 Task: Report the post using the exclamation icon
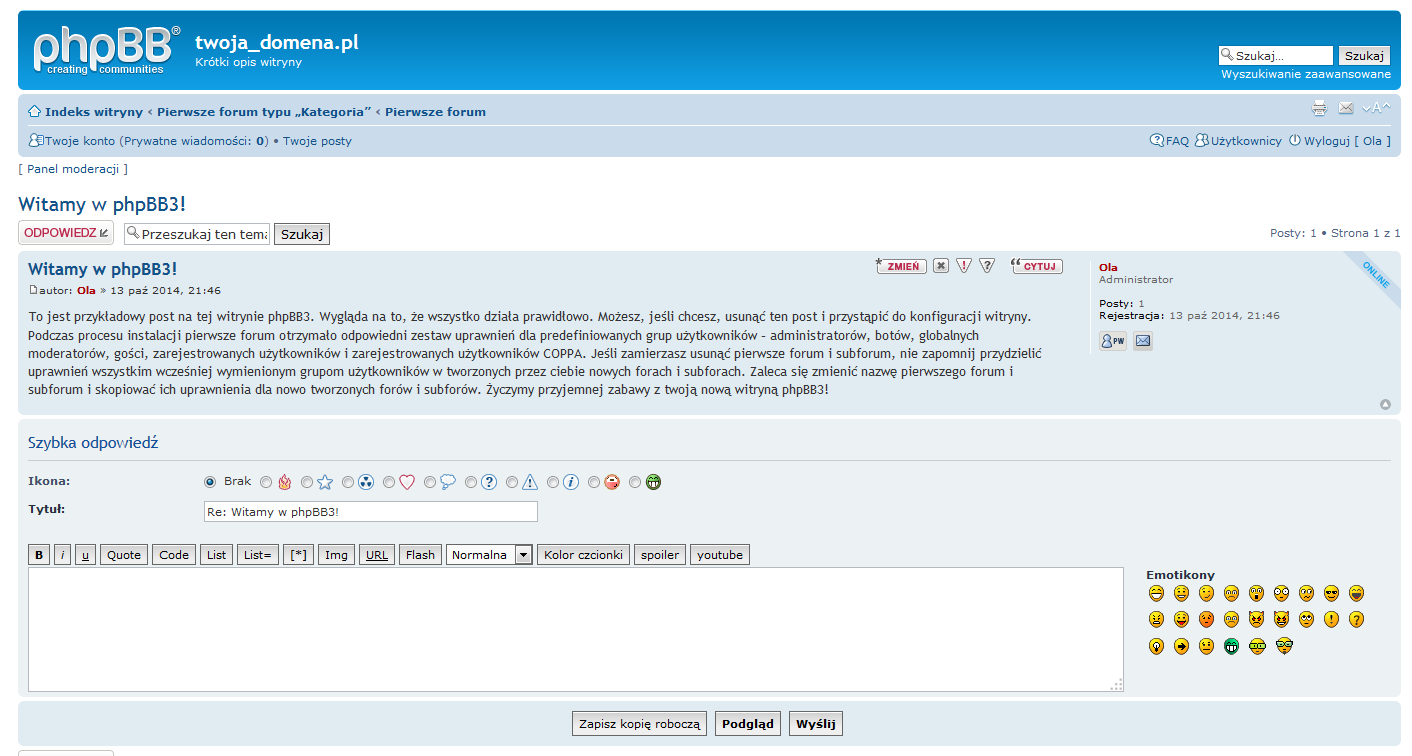[x=964, y=266]
